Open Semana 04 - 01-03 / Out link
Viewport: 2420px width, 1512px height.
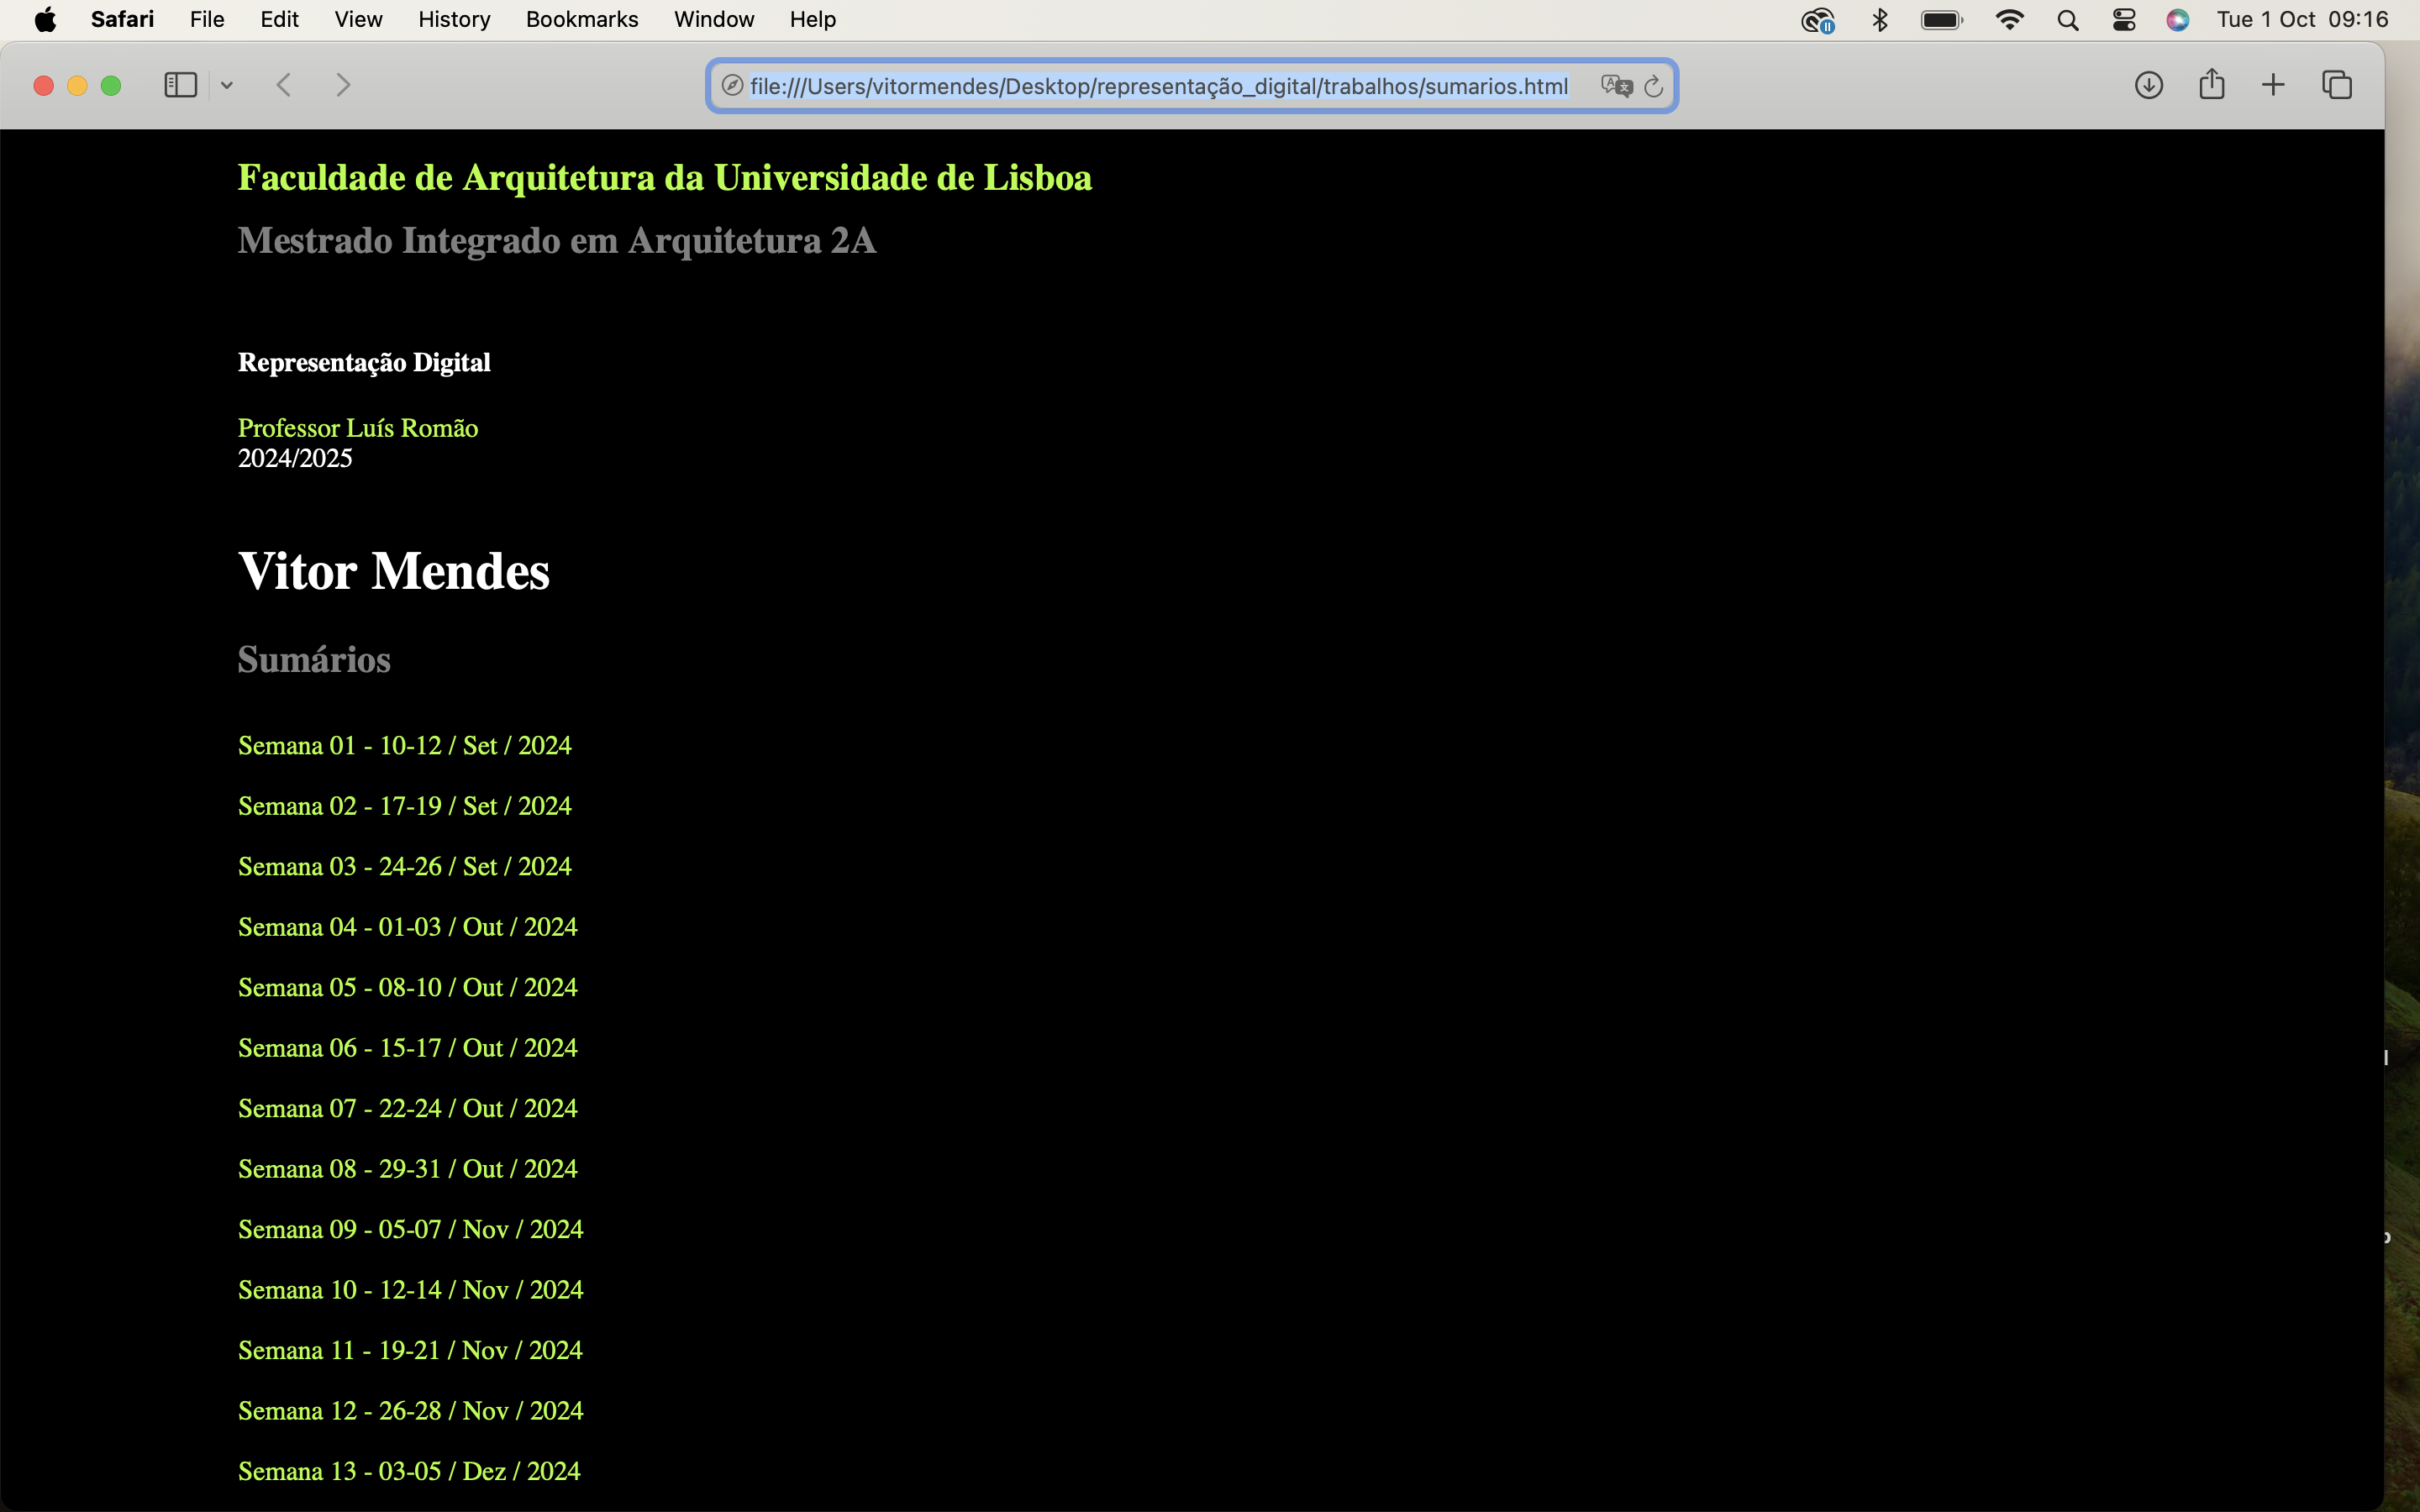tap(408, 927)
